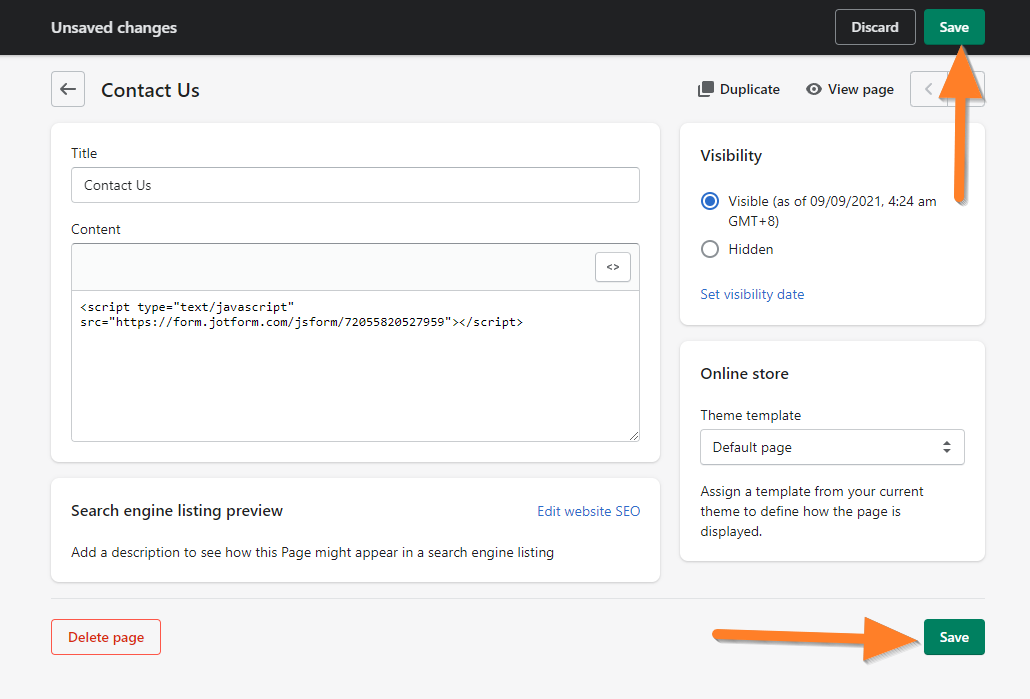This screenshot has width=1030, height=699.
Task: Select the Visible radio button
Action: click(x=710, y=201)
